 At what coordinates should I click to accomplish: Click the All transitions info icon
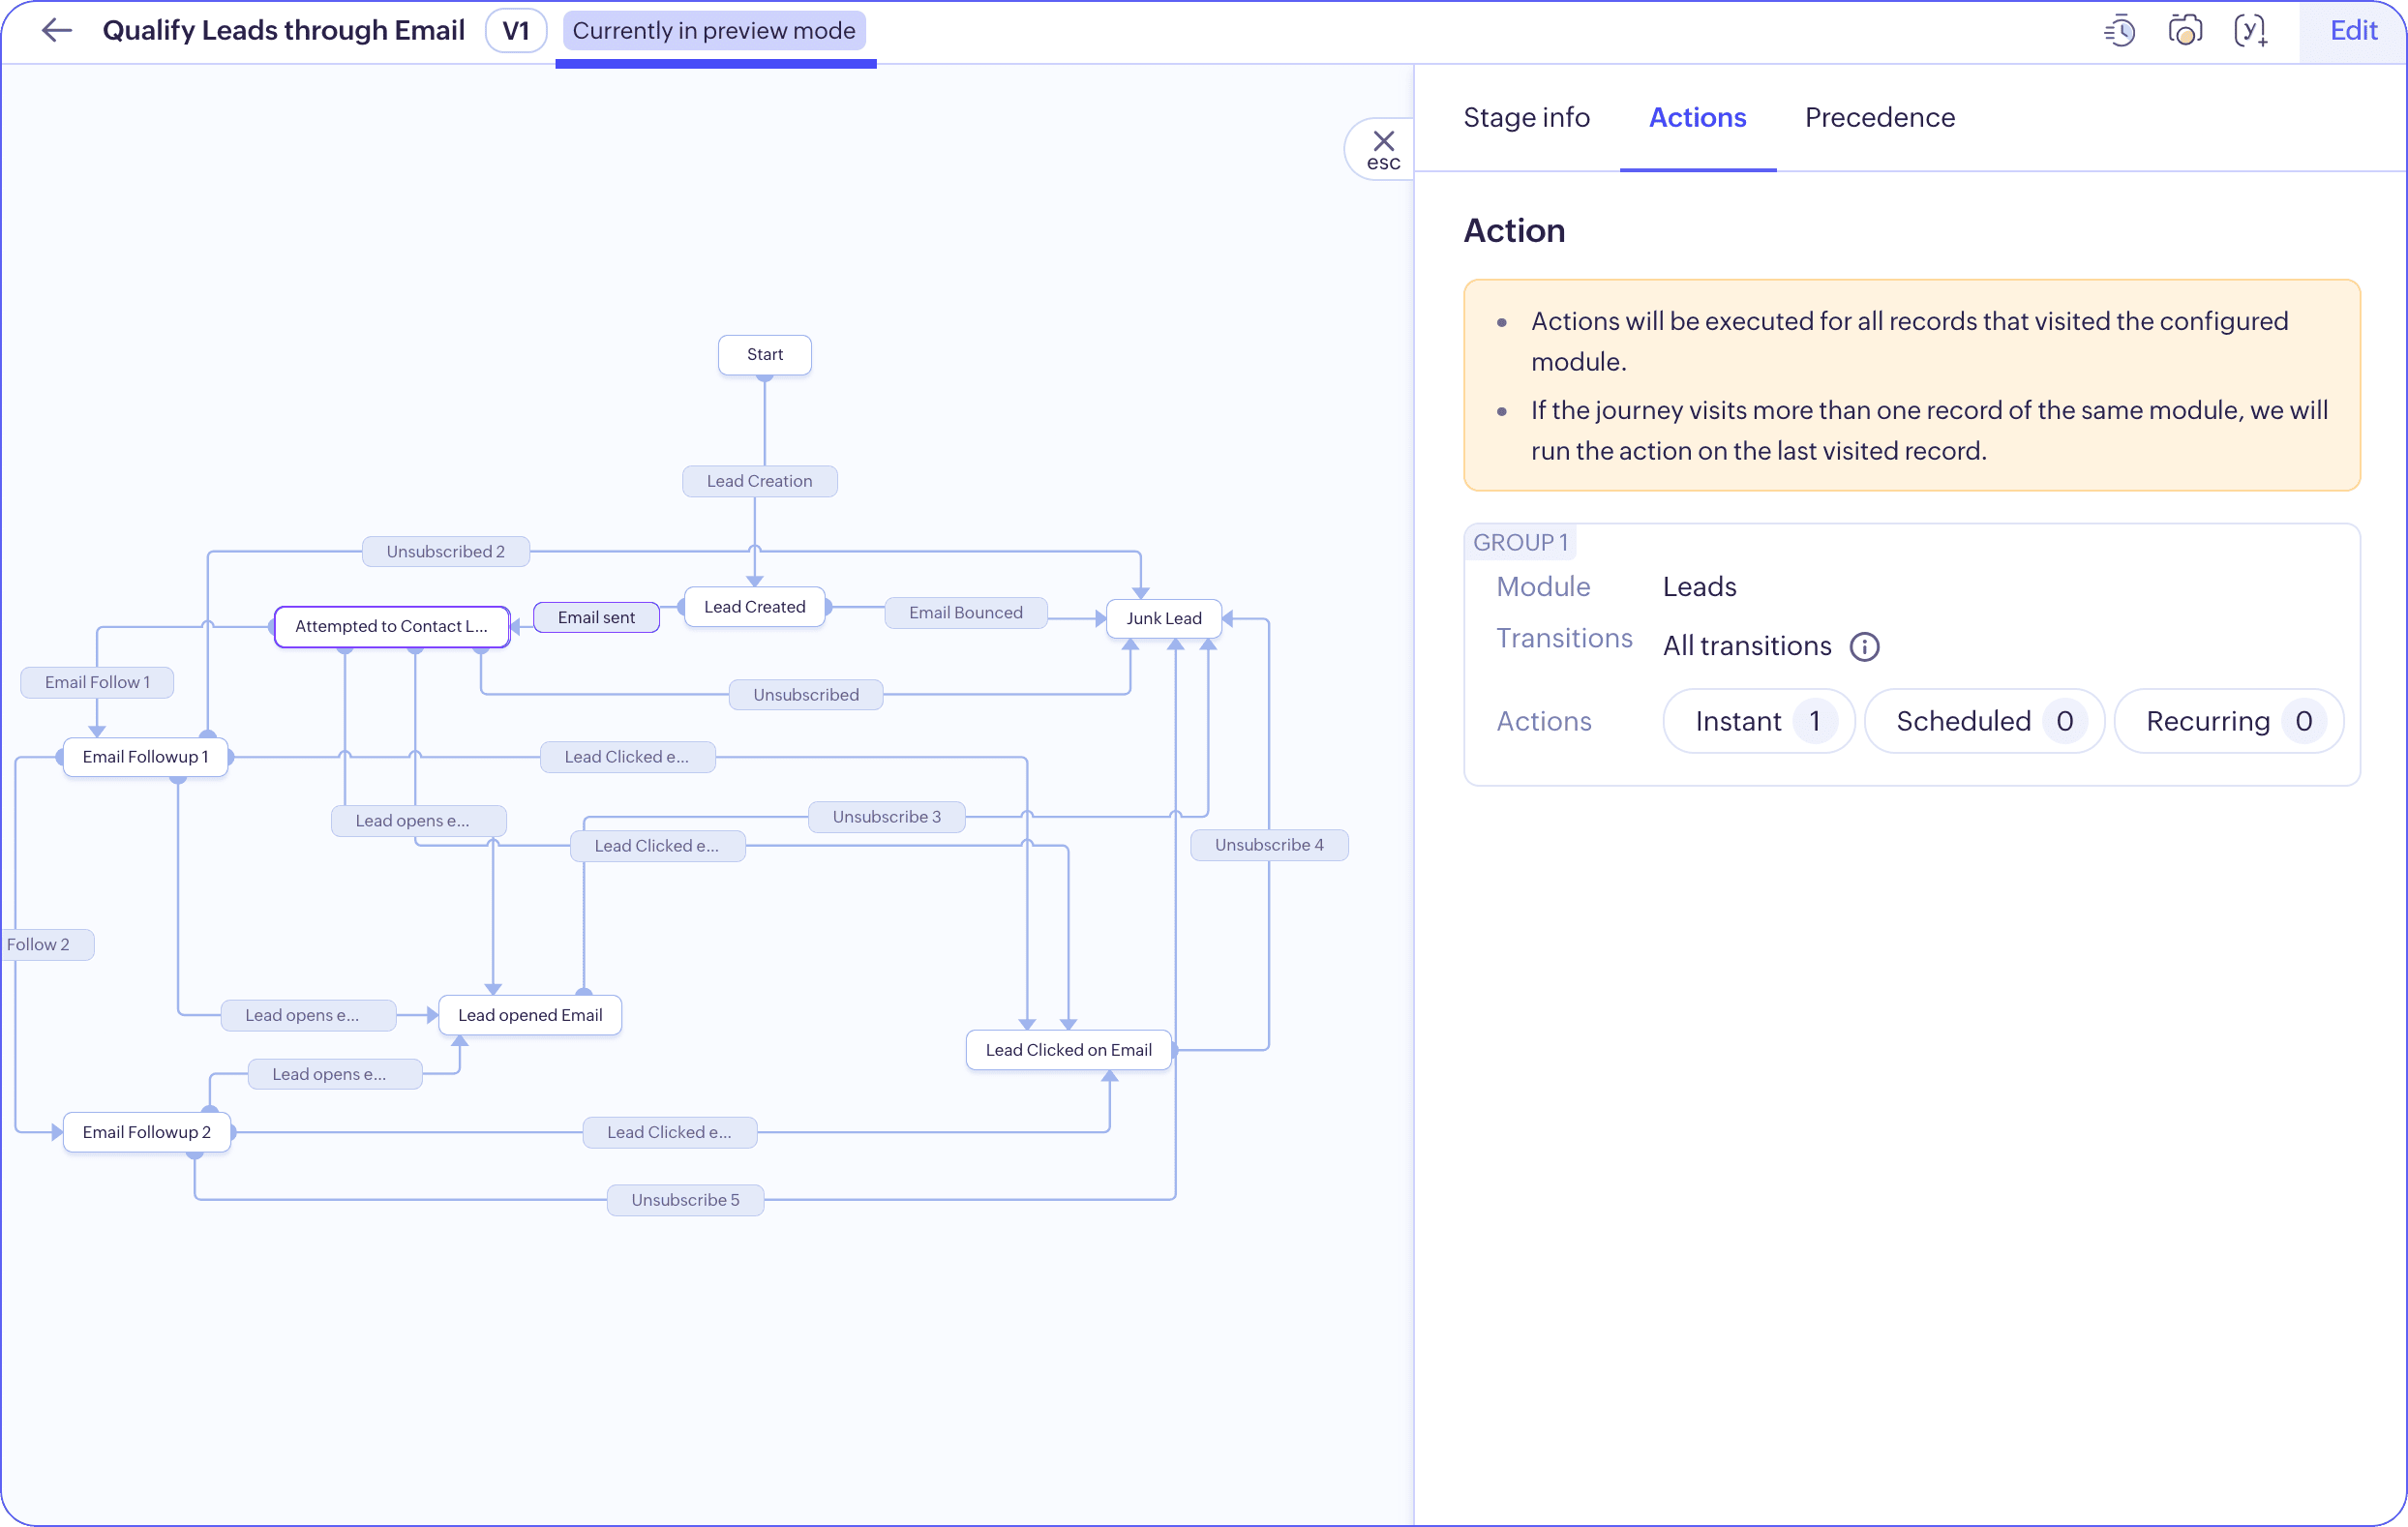(1864, 646)
